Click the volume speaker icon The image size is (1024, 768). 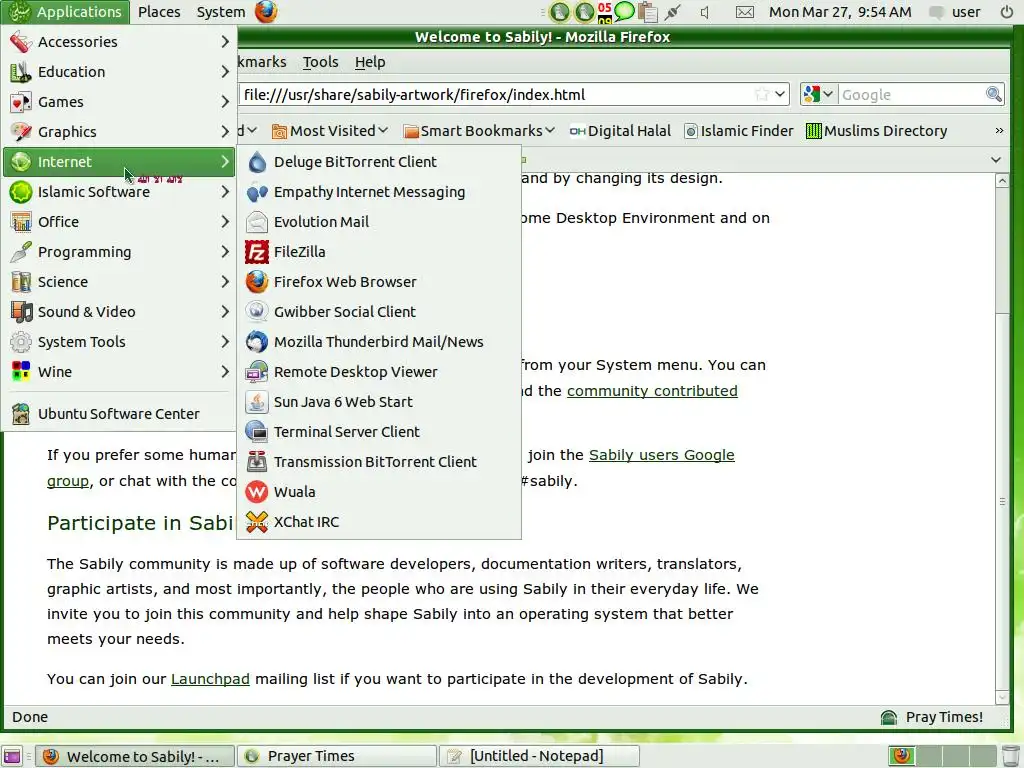705,12
